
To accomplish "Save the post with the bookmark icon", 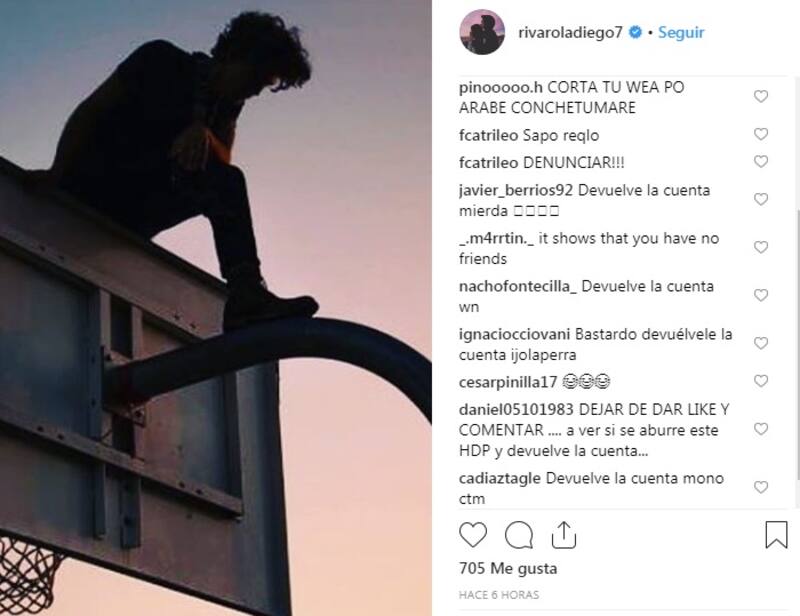I will click(x=776, y=534).
